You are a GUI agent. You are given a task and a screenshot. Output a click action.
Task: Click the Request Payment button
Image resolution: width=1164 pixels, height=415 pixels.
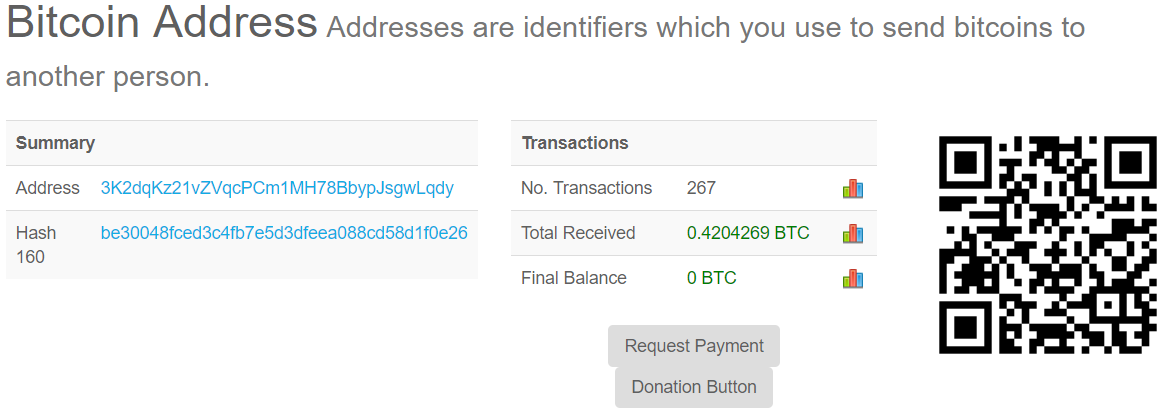pyautogui.click(x=694, y=346)
